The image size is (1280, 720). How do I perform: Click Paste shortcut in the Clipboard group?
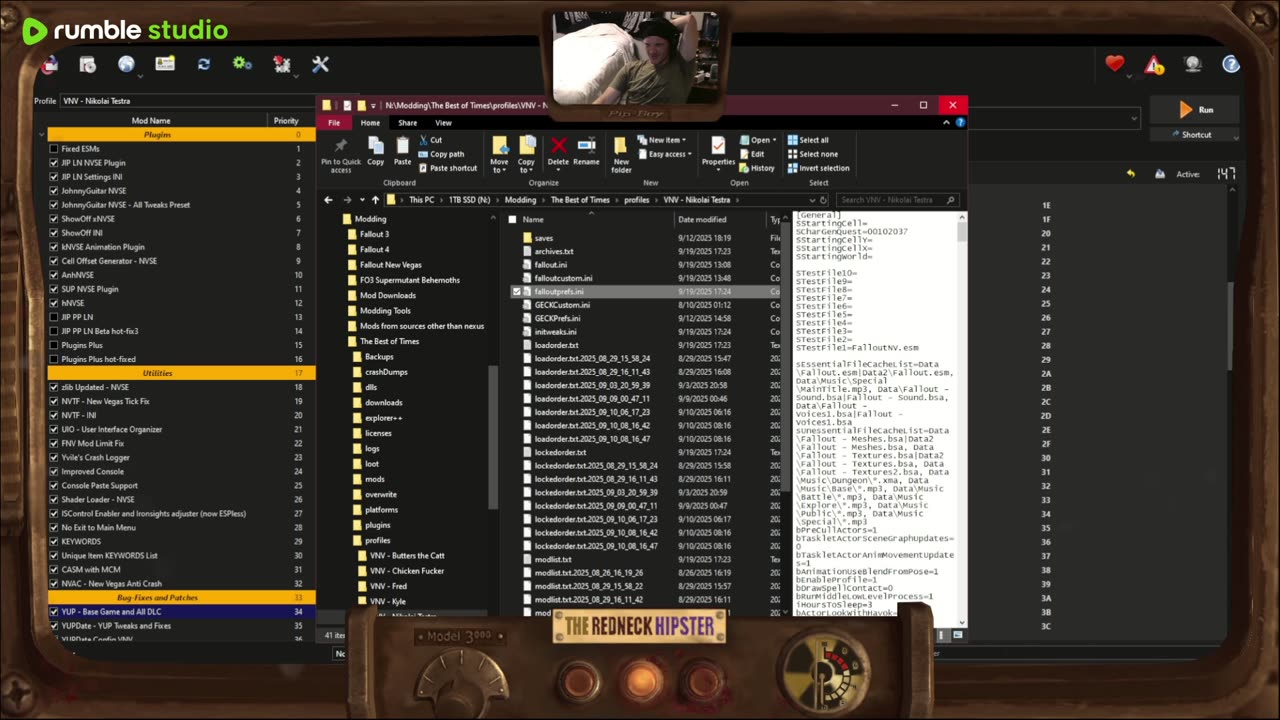447,168
